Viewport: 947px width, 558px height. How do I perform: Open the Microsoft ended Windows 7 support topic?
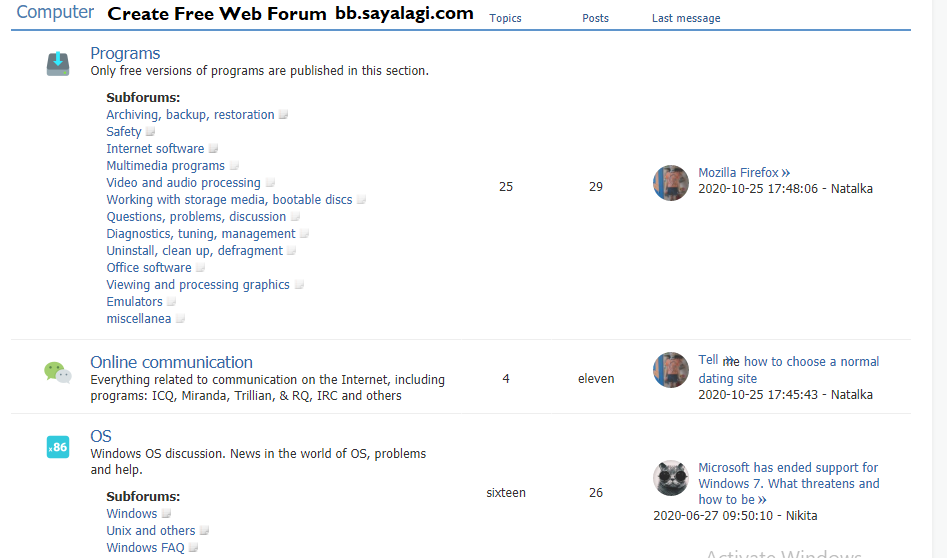pyautogui.click(x=788, y=483)
